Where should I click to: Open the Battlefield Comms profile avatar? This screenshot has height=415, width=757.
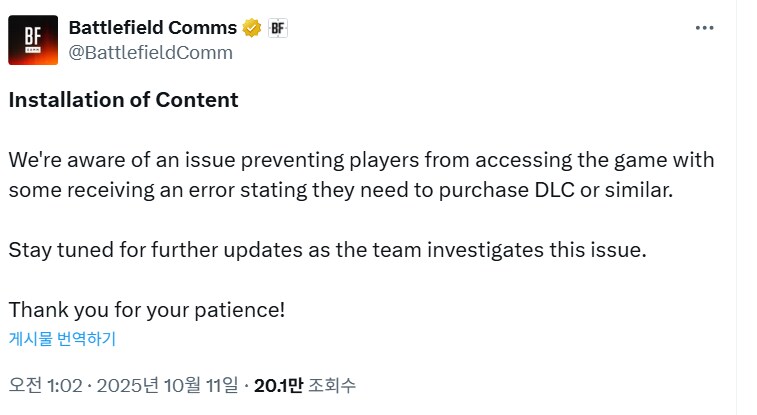click(x=33, y=40)
